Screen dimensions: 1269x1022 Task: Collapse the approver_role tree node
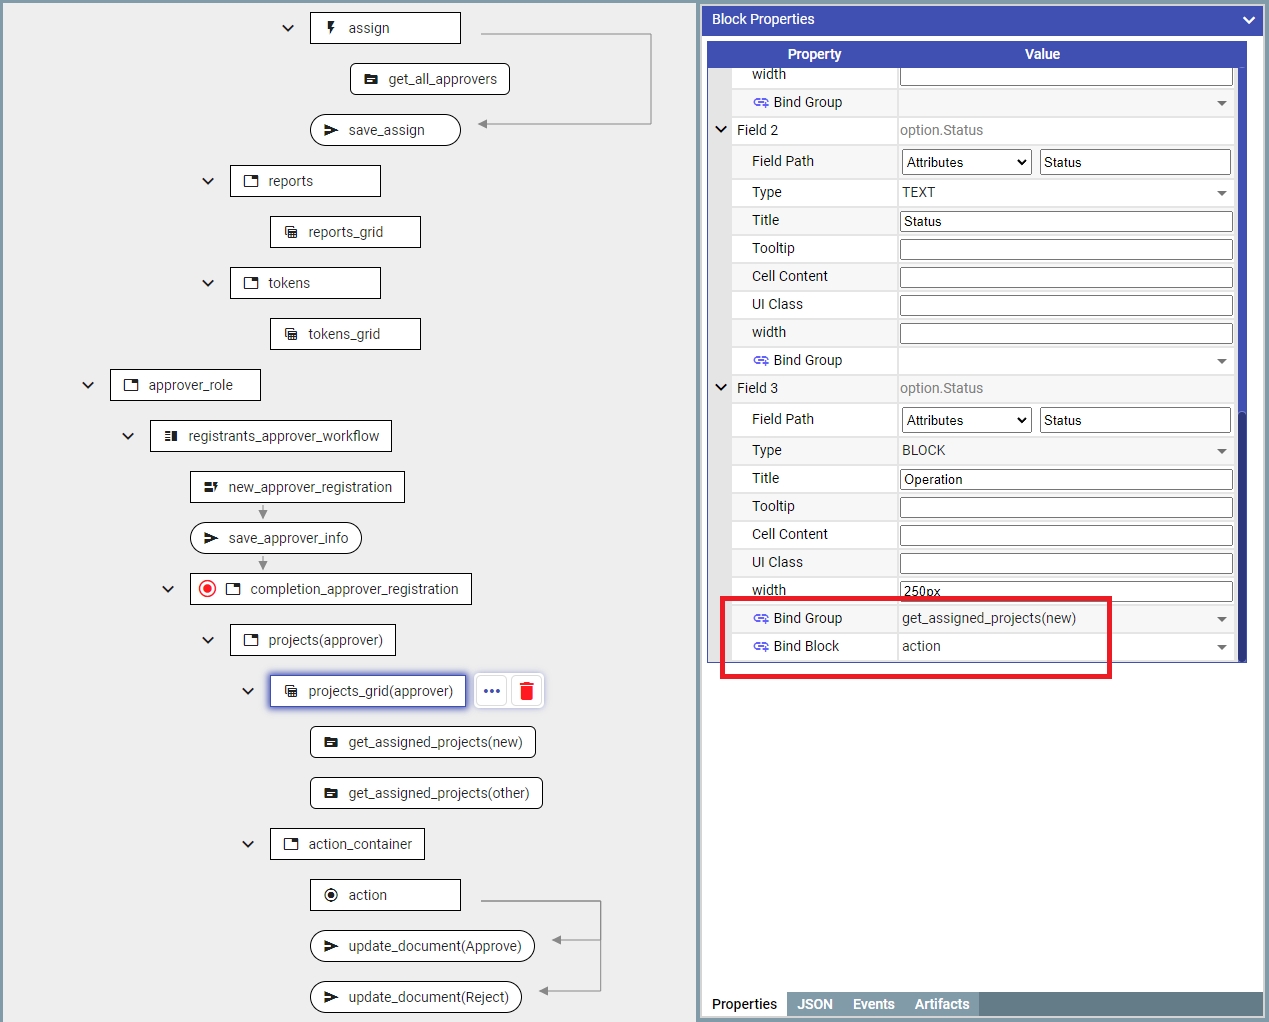click(88, 385)
